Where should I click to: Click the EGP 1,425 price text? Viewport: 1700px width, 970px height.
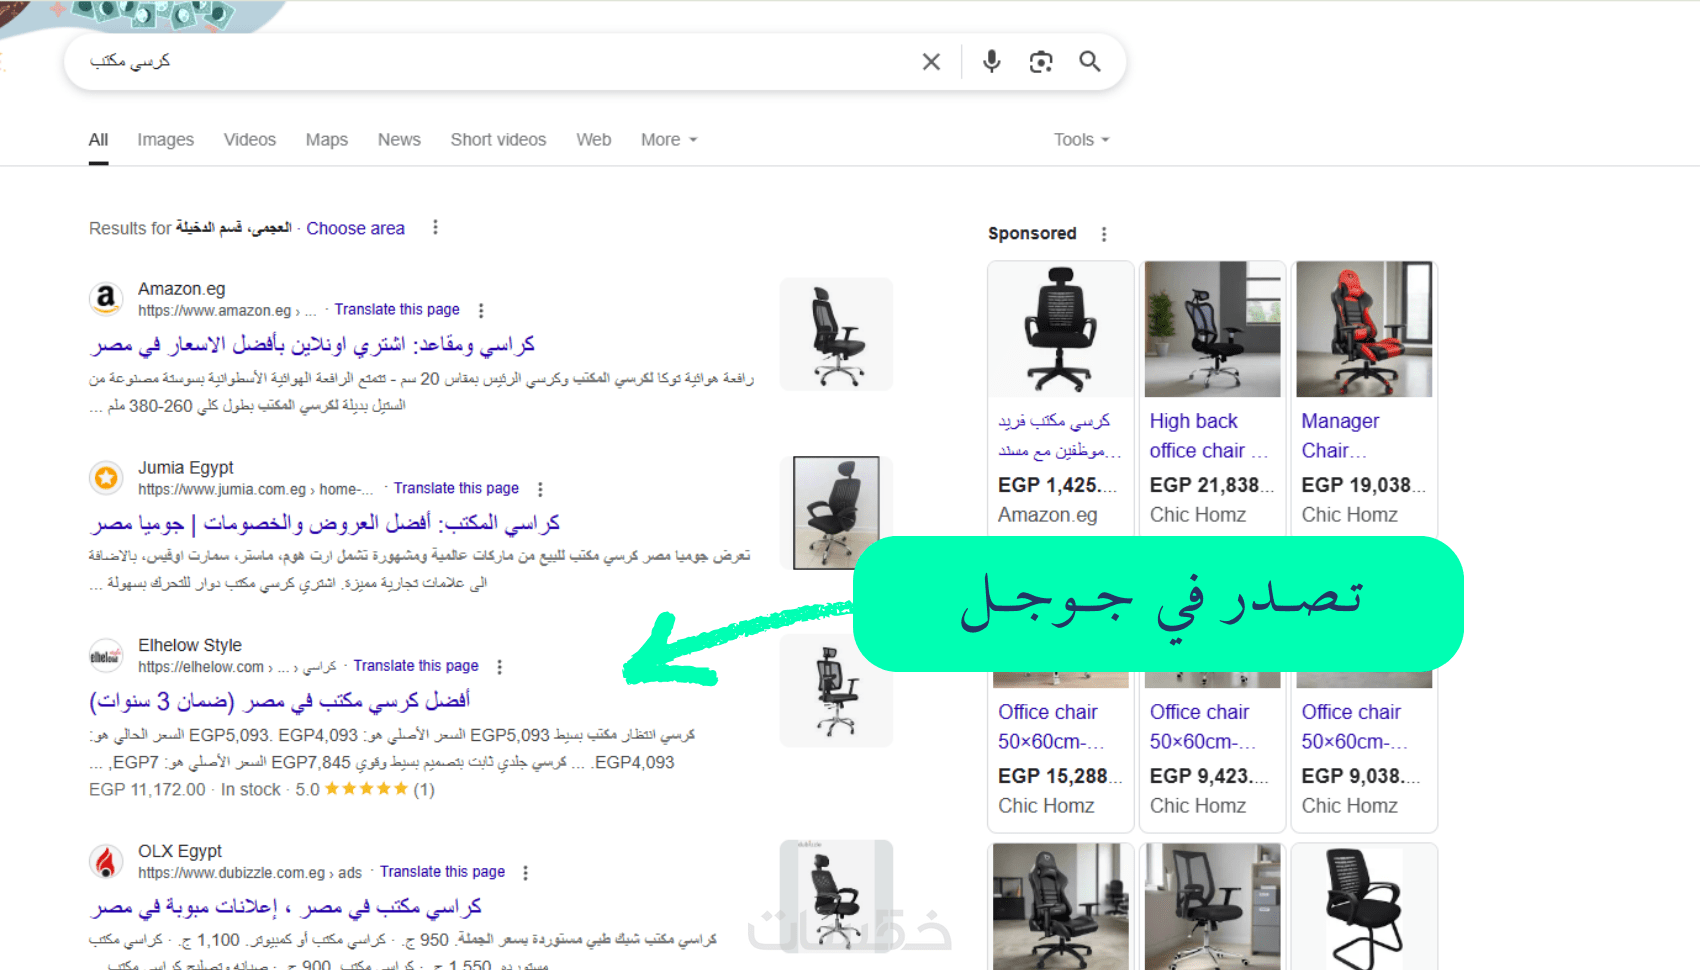coord(1057,485)
